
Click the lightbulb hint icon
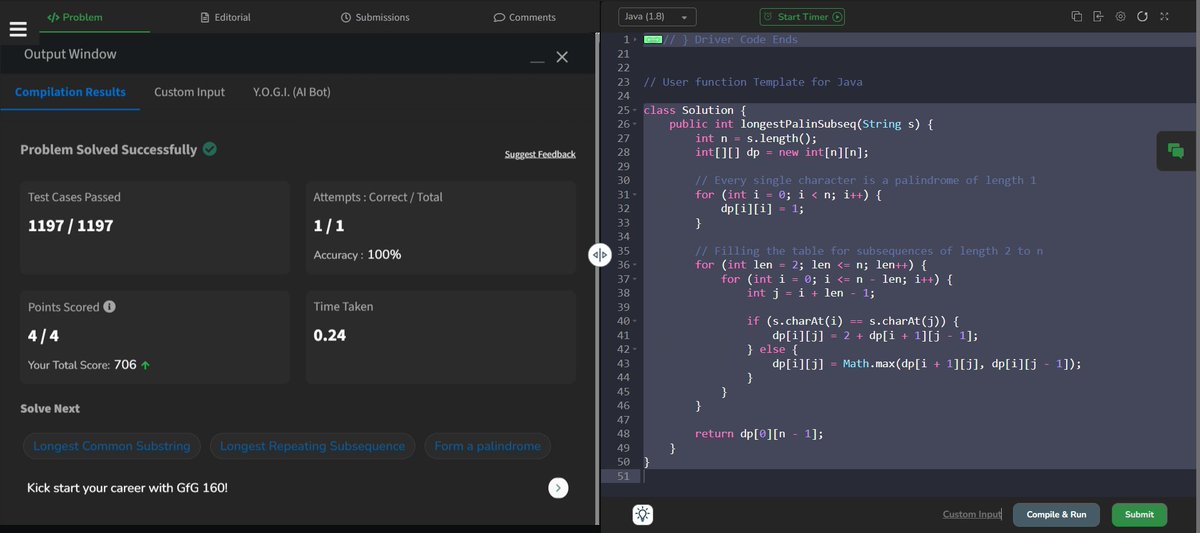[642, 514]
